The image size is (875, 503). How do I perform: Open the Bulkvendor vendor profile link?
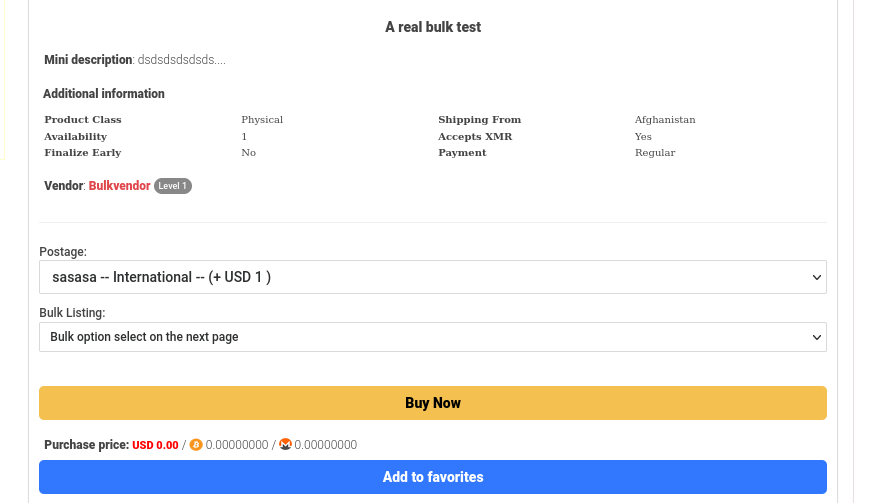tap(119, 186)
